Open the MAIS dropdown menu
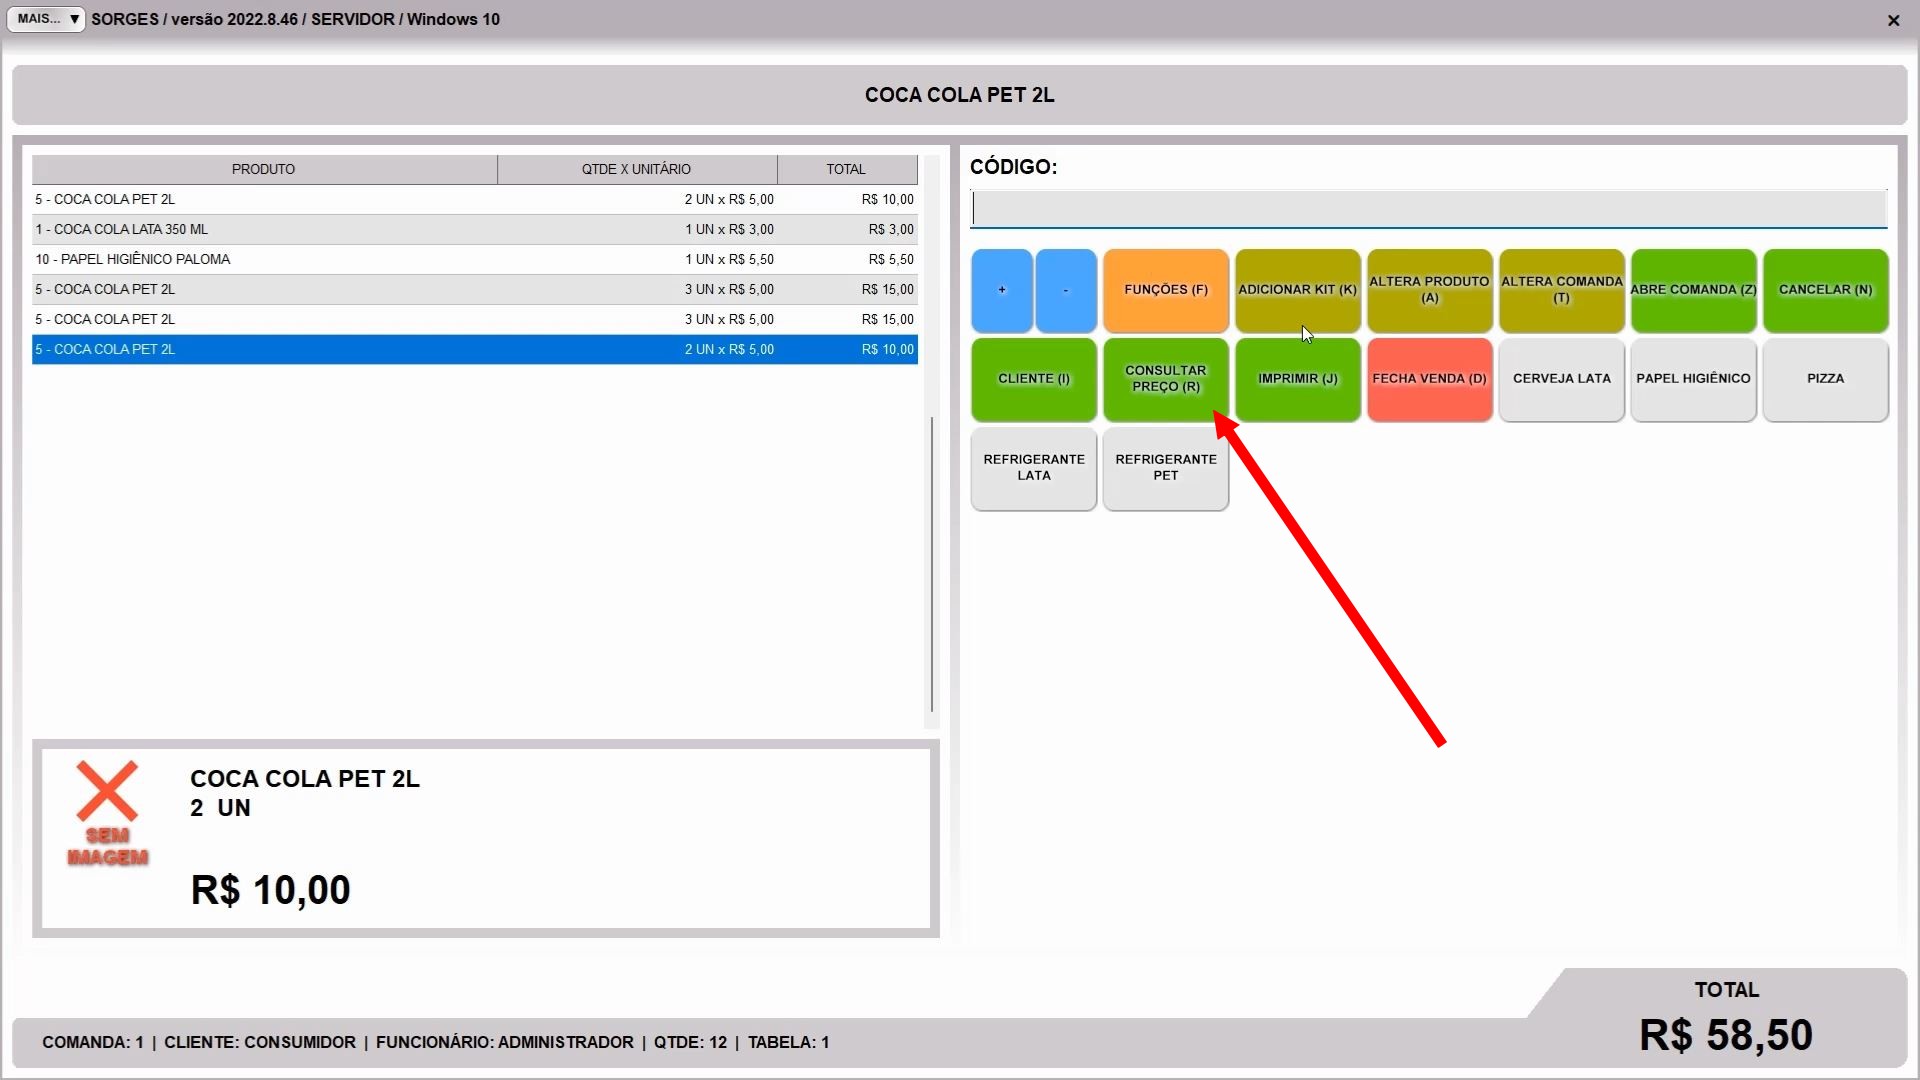Image resolution: width=1920 pixels, height=1080 pixels. coord(46,19)
